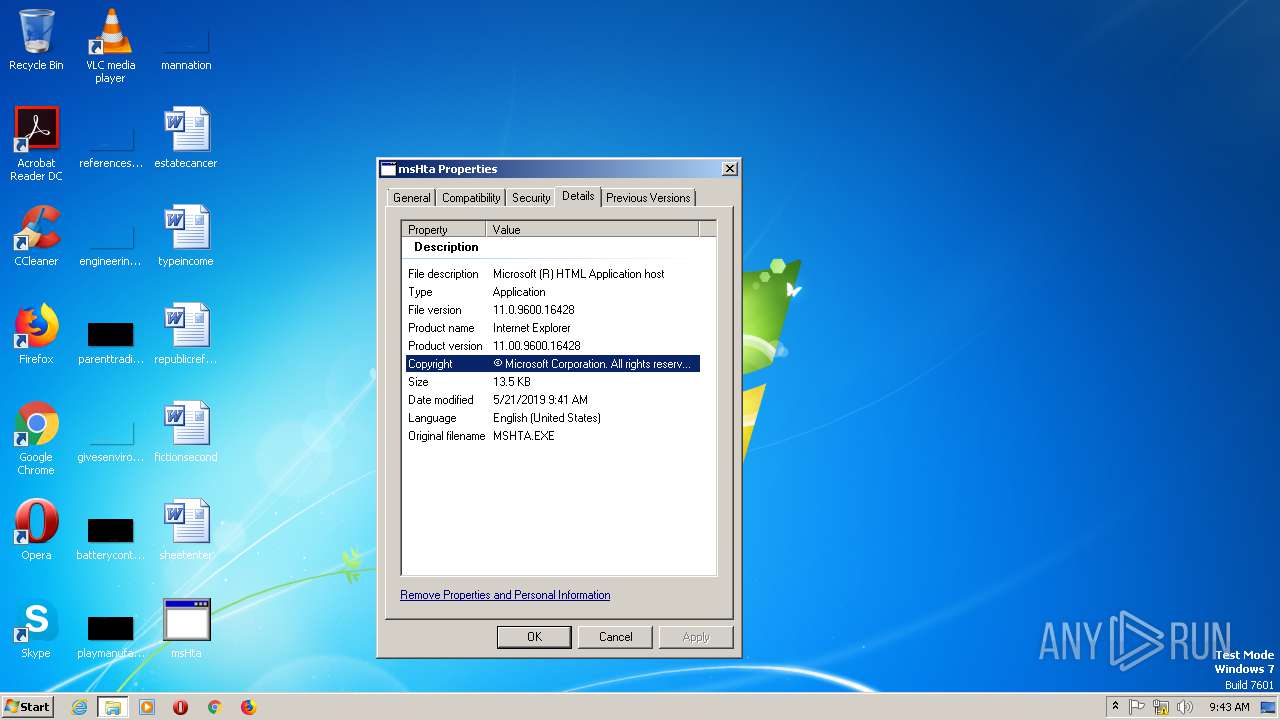The width and height of the screenshot is (1280, 720).
Task: Open Internet Explorer from the taskbar
Action: pyautogui.click(x=80, y=707)
